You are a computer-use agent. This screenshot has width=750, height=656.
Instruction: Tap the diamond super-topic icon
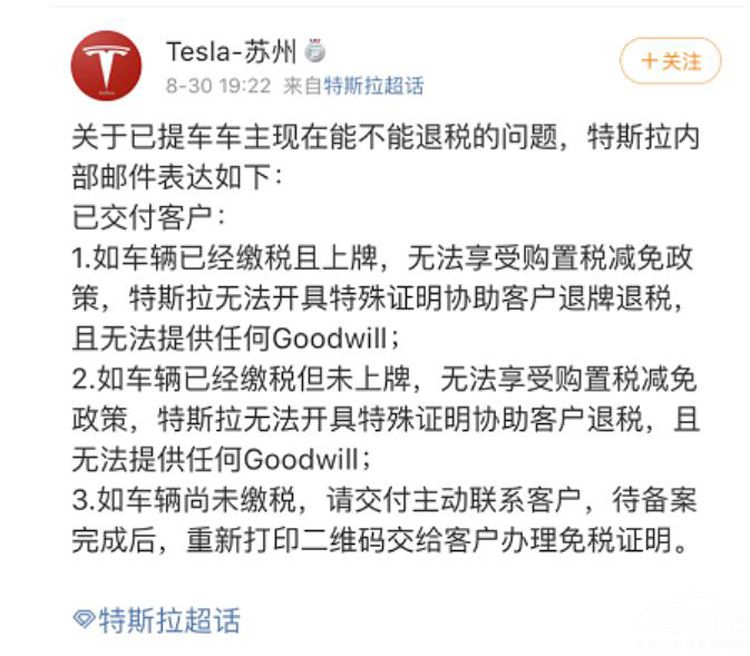click(x=84, y=619)
